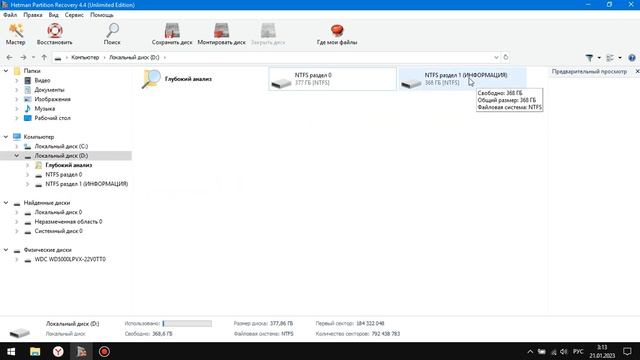This screenshot has height=360, width=640.
Task: Show hidden tray icons chevron
Action: pyautogui.click(x=530, y=351)
